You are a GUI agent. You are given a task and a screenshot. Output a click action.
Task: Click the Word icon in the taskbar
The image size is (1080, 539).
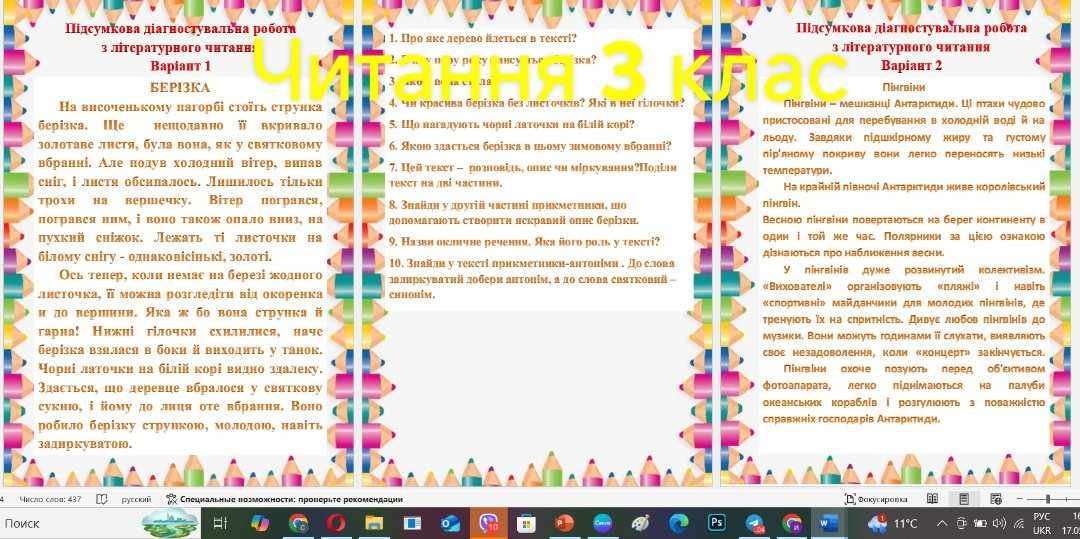[x=829, y=523]
